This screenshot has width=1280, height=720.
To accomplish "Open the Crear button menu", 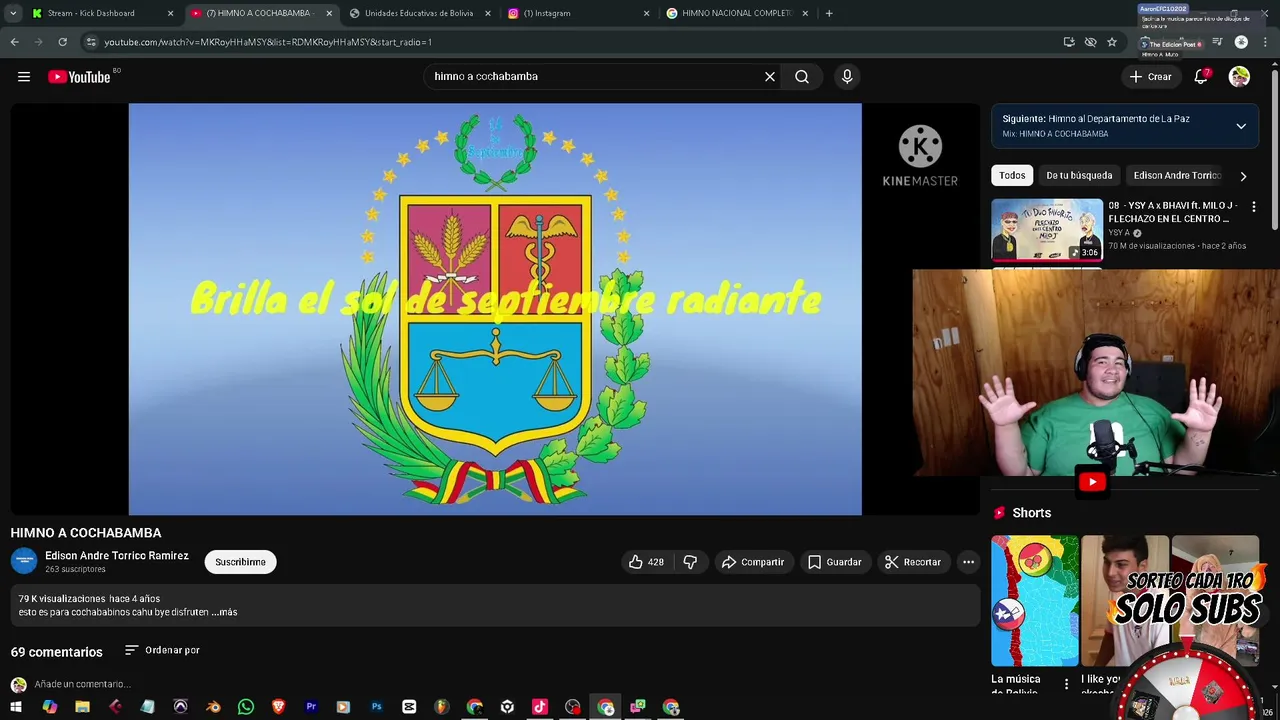I will (1150, 77).
